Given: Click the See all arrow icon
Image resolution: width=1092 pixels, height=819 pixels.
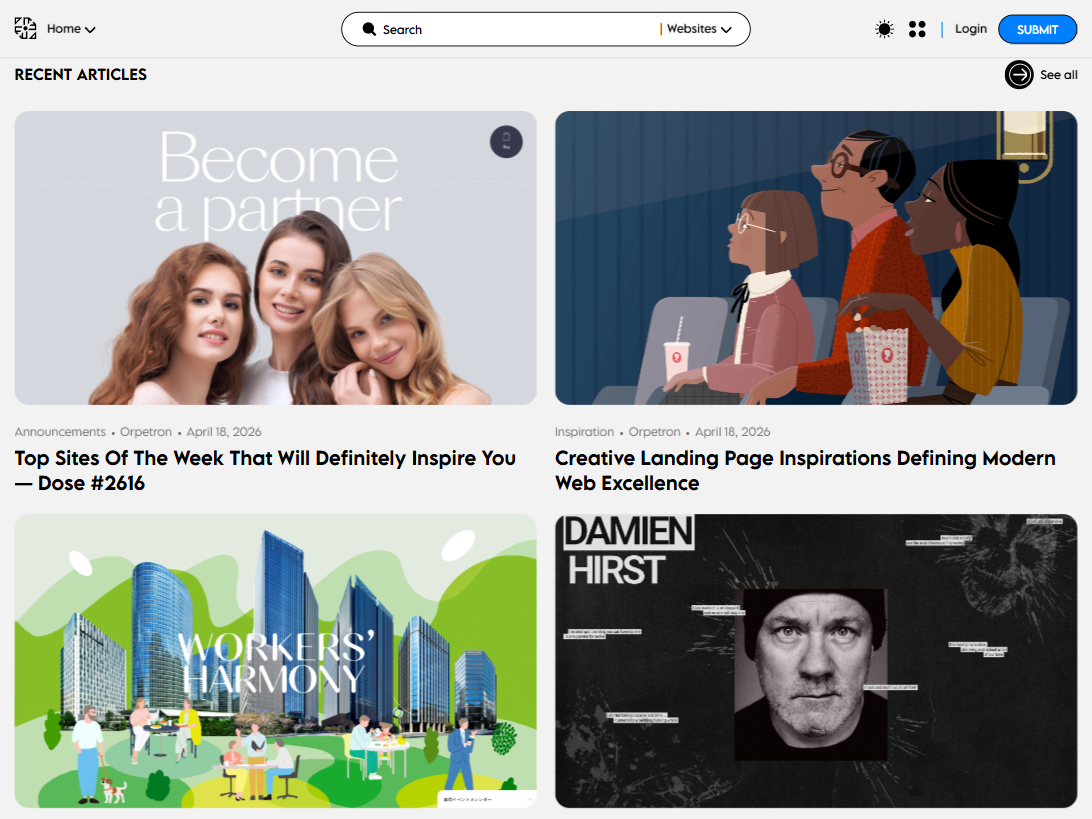Looking at the screenshot, I should pyautogui.click(x=1019, y=75).
